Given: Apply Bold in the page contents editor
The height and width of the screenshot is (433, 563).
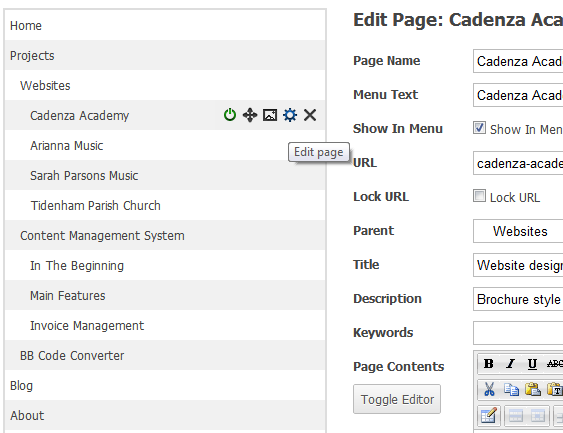Looking at the screenshot, I should pyautogui.click(x=489, y=364).
